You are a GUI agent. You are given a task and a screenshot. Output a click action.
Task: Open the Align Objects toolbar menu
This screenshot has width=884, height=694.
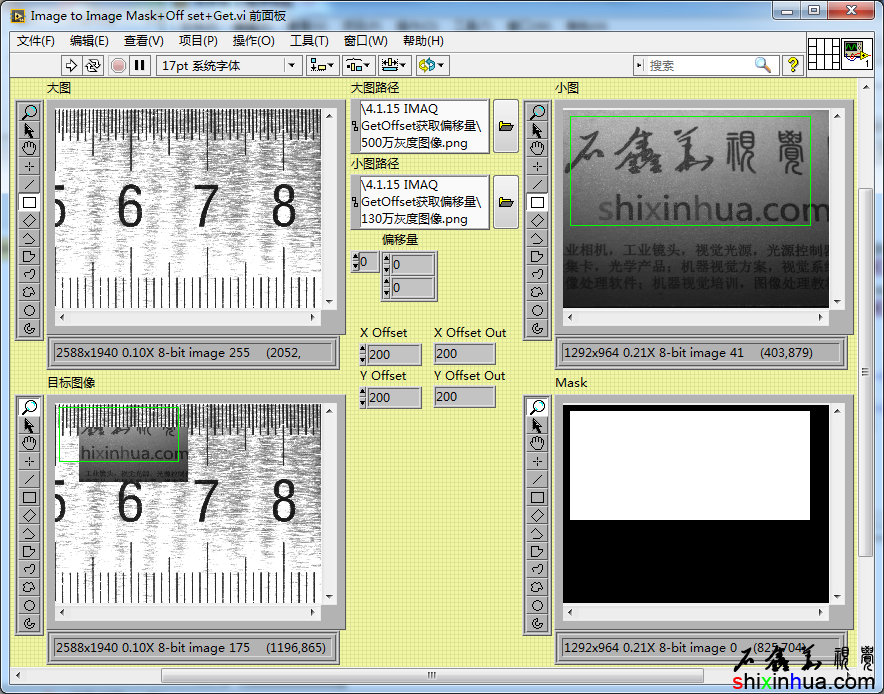click(322, 65)
